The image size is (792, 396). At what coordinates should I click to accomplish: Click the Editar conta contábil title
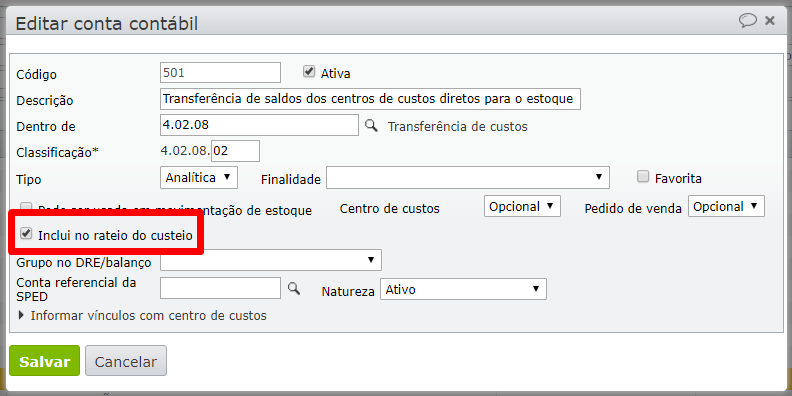click(107, 23)
